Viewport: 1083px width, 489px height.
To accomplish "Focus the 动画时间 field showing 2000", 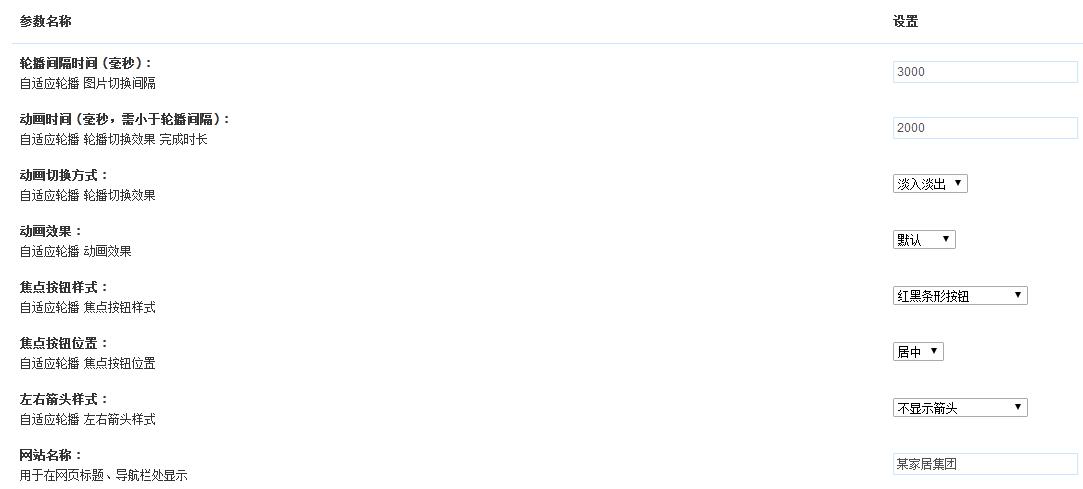I will (x=985, y=128).
